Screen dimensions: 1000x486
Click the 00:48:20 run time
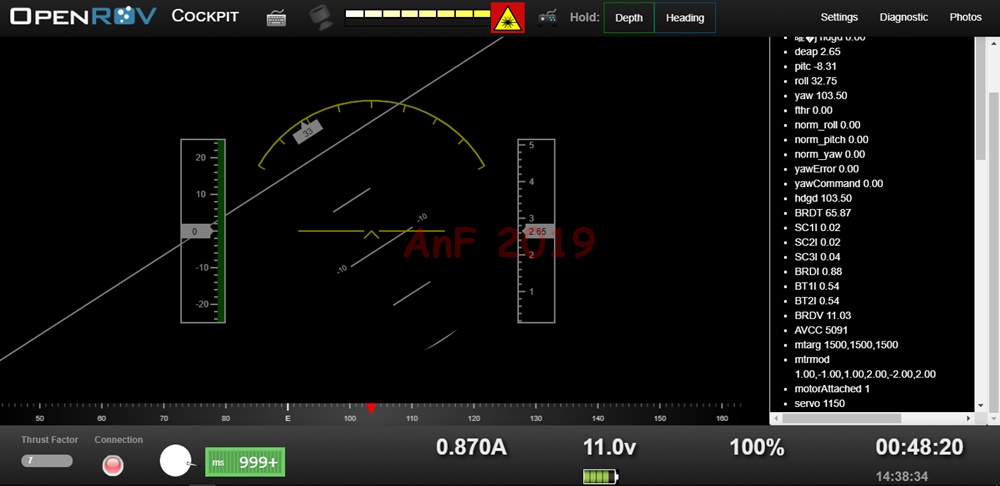point(919,447)
